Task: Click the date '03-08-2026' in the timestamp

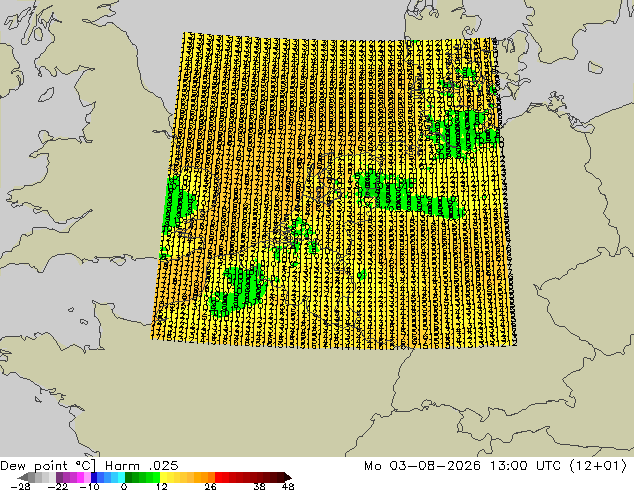Action: tap(435, 466)
